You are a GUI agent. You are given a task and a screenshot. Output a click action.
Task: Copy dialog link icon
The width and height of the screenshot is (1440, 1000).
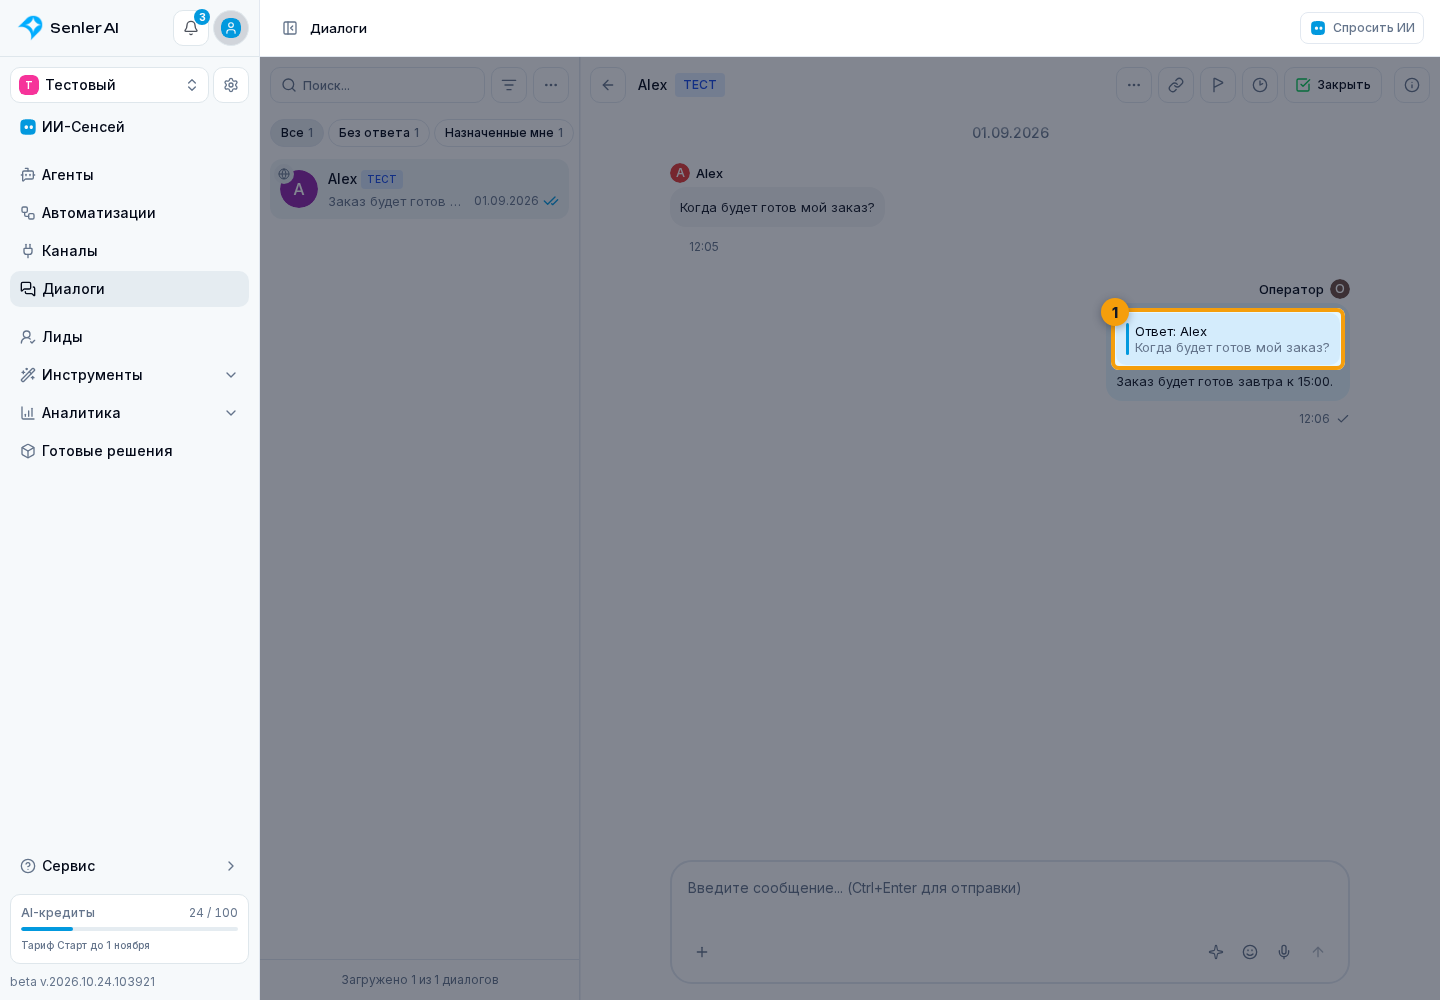click(1176, 85)
